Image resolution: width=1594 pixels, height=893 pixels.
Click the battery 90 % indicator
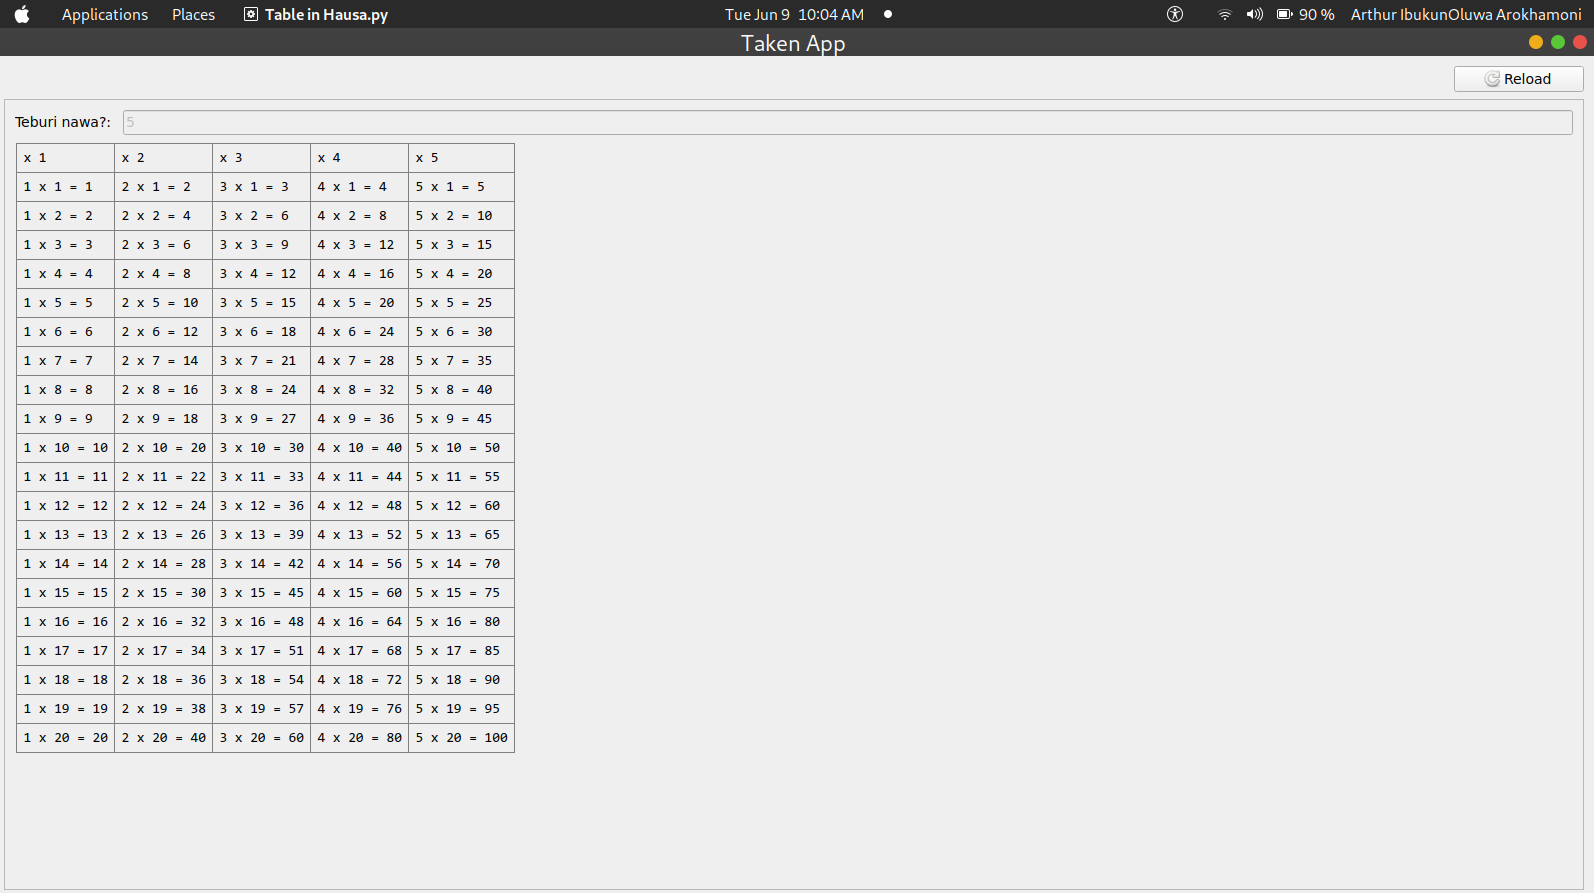[1305, 14]
